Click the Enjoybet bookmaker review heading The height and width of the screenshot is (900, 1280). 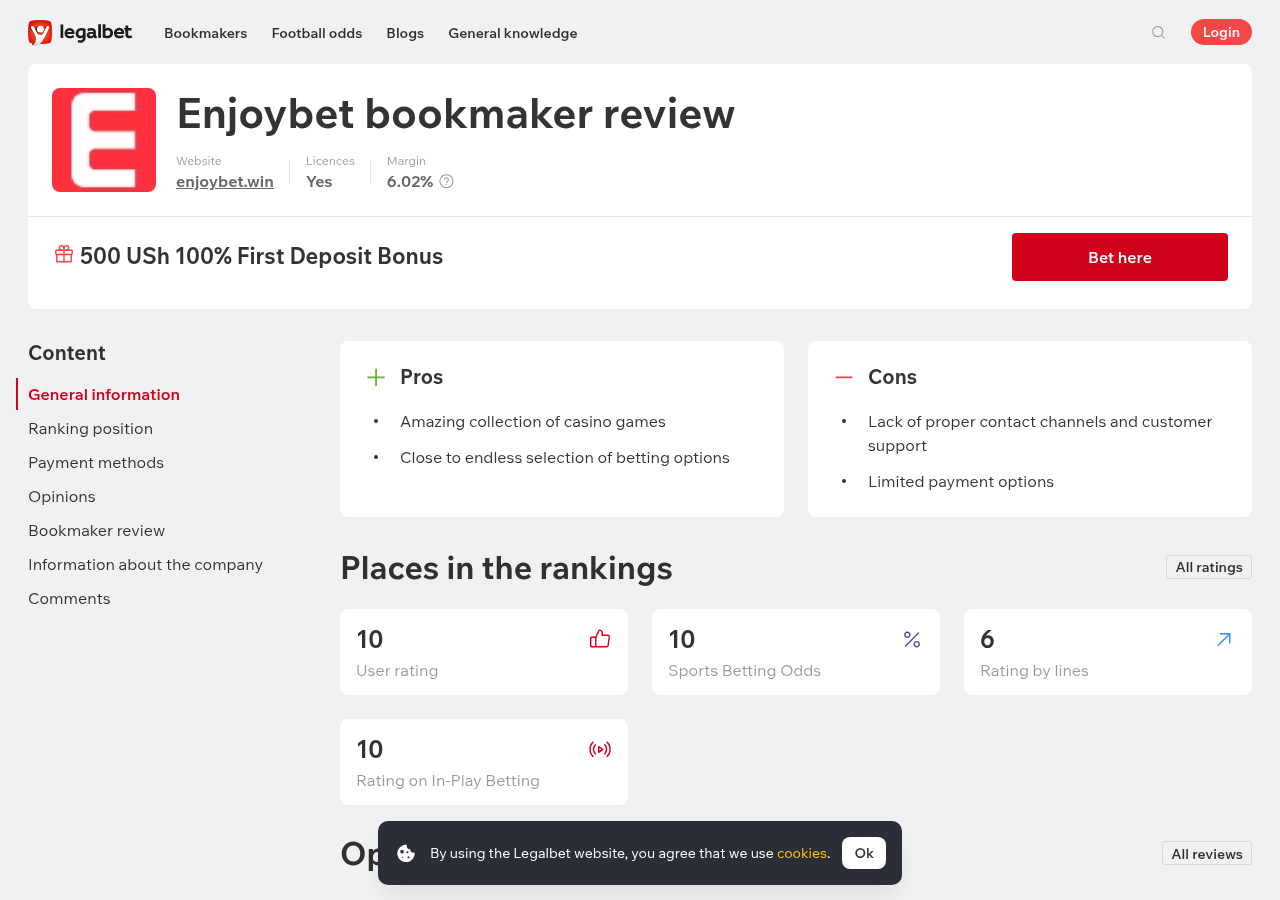pyautogui.click(x=456, y=114)
